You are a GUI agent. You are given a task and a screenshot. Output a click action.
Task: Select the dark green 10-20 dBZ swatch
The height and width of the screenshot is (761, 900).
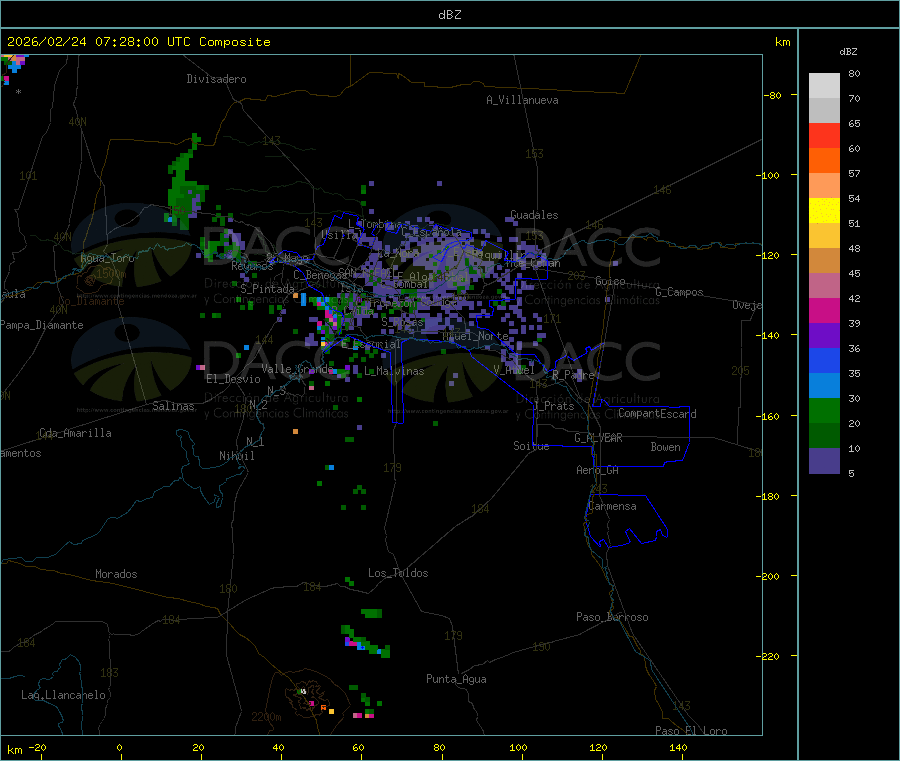coord(824,436)
